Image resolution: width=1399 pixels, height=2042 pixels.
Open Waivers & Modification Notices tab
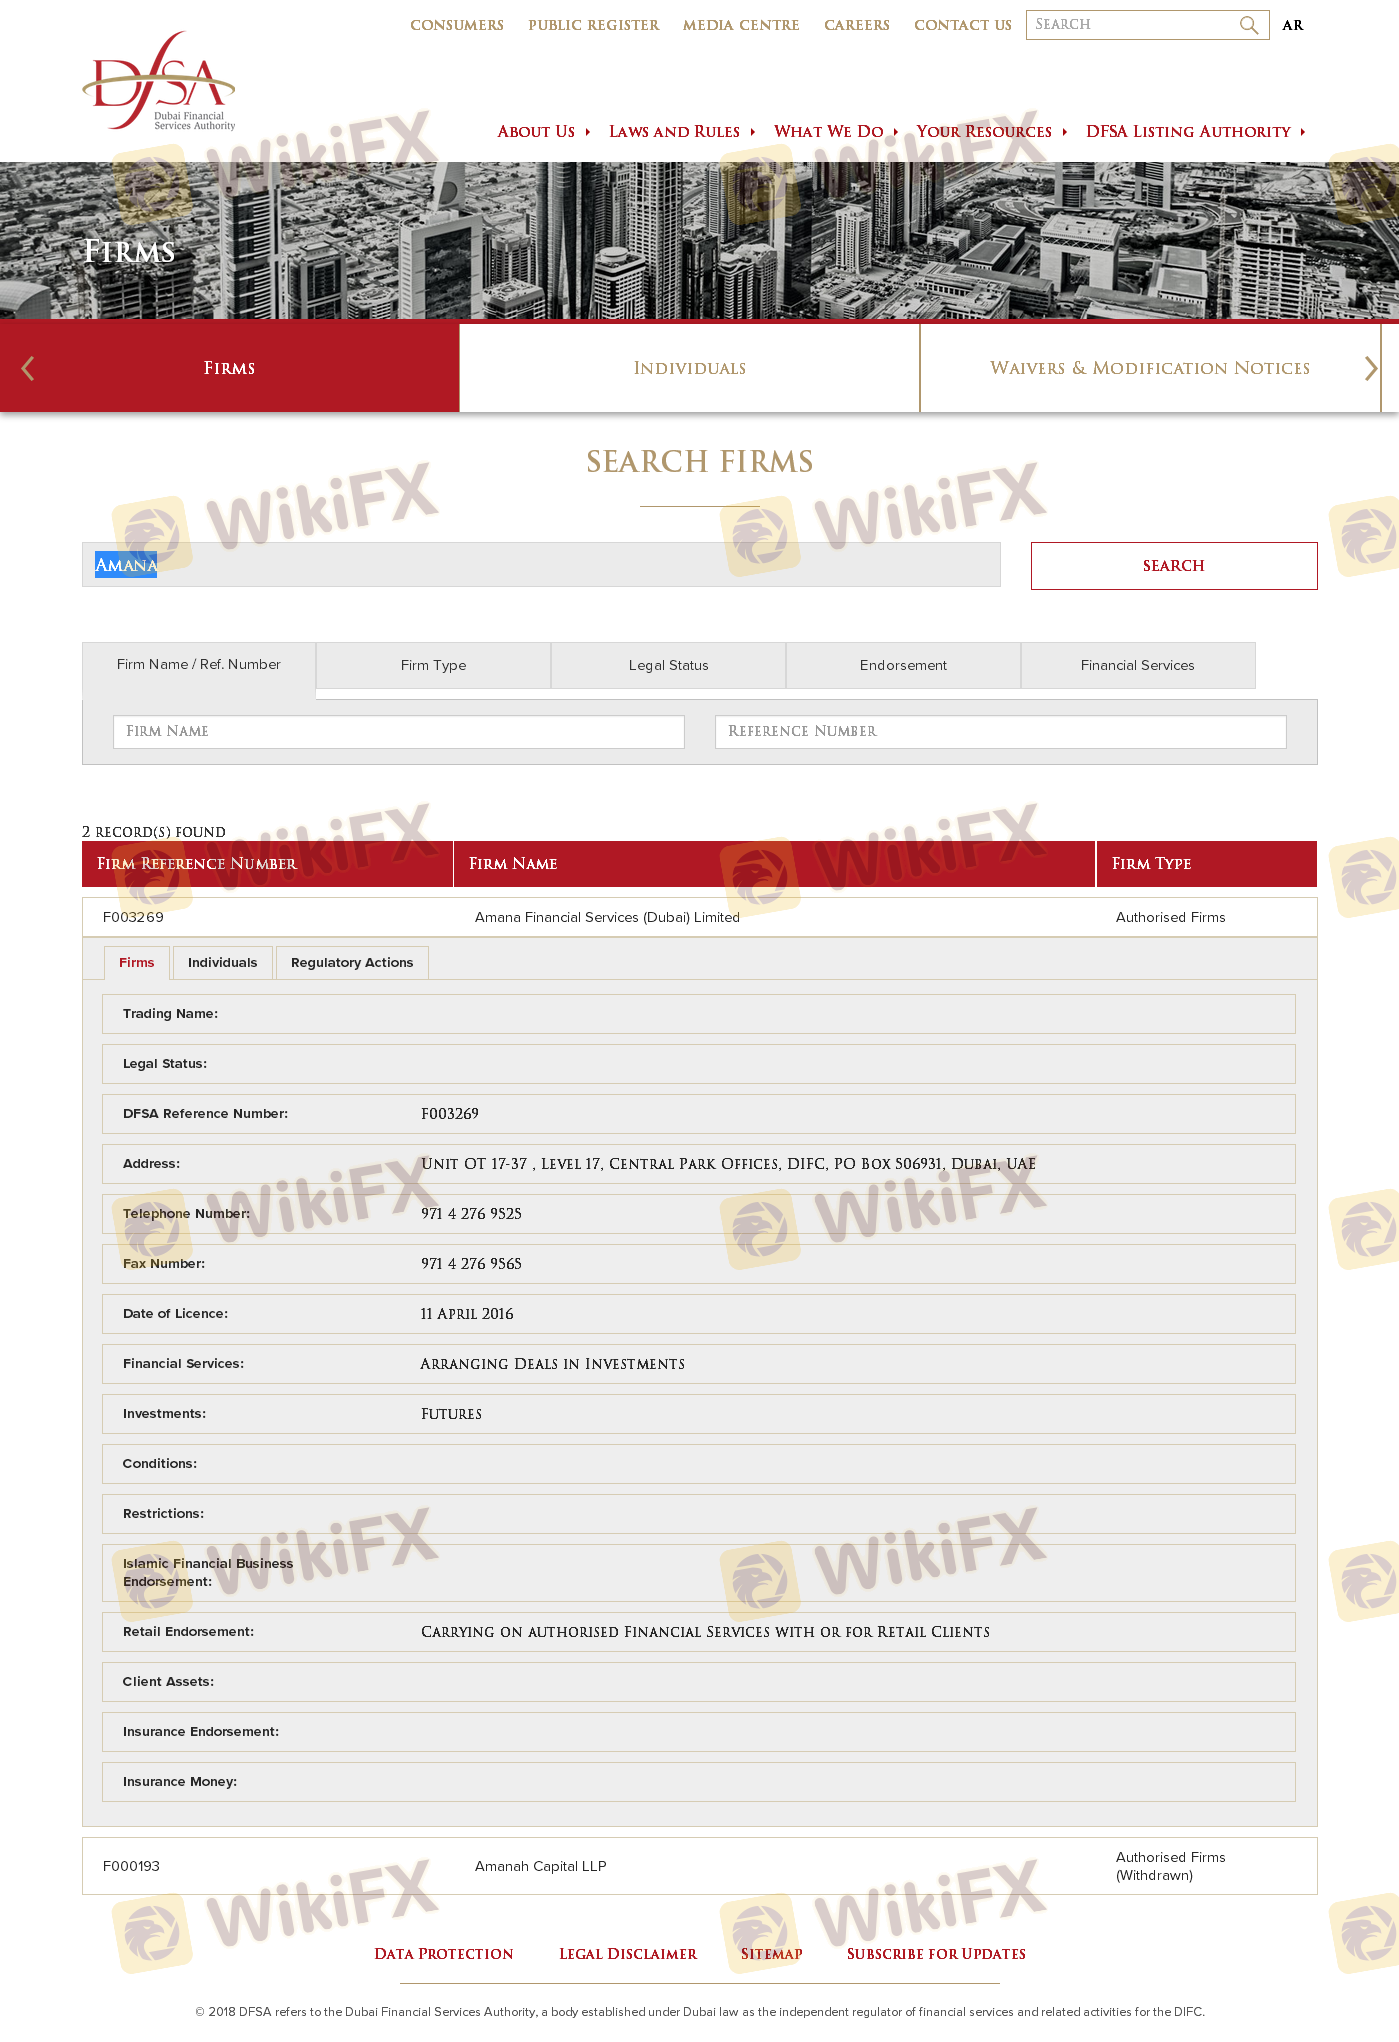coord(1149,368)
